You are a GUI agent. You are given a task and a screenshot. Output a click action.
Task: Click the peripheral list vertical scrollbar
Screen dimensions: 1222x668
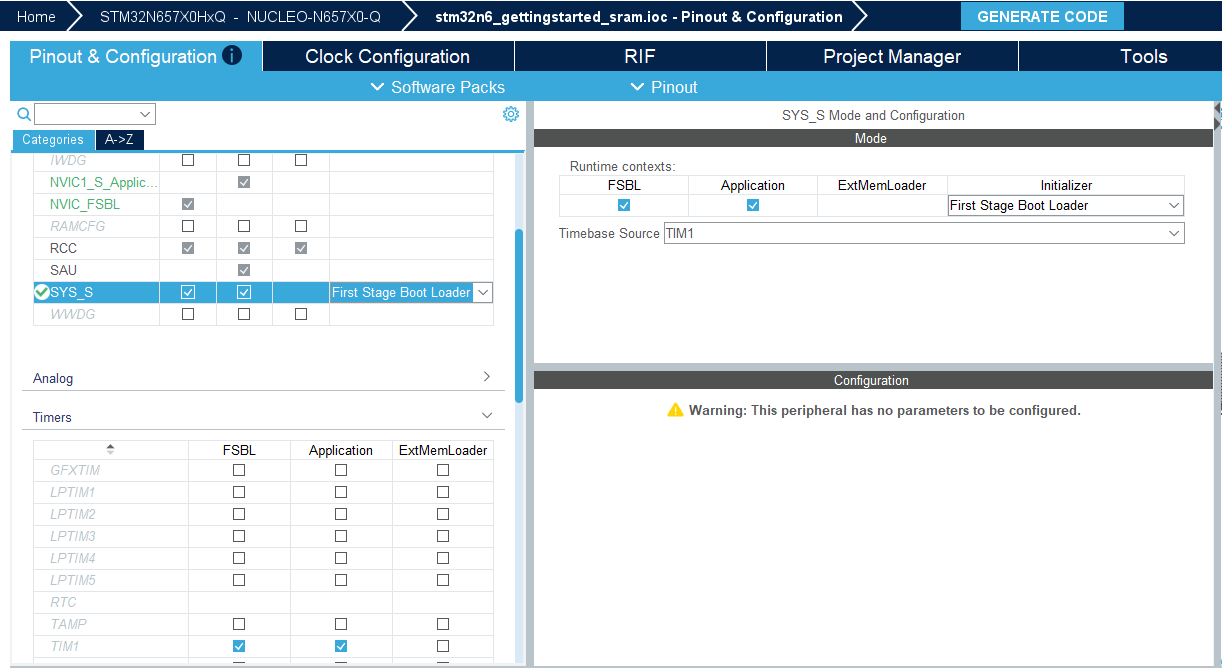tap(519, 314)
